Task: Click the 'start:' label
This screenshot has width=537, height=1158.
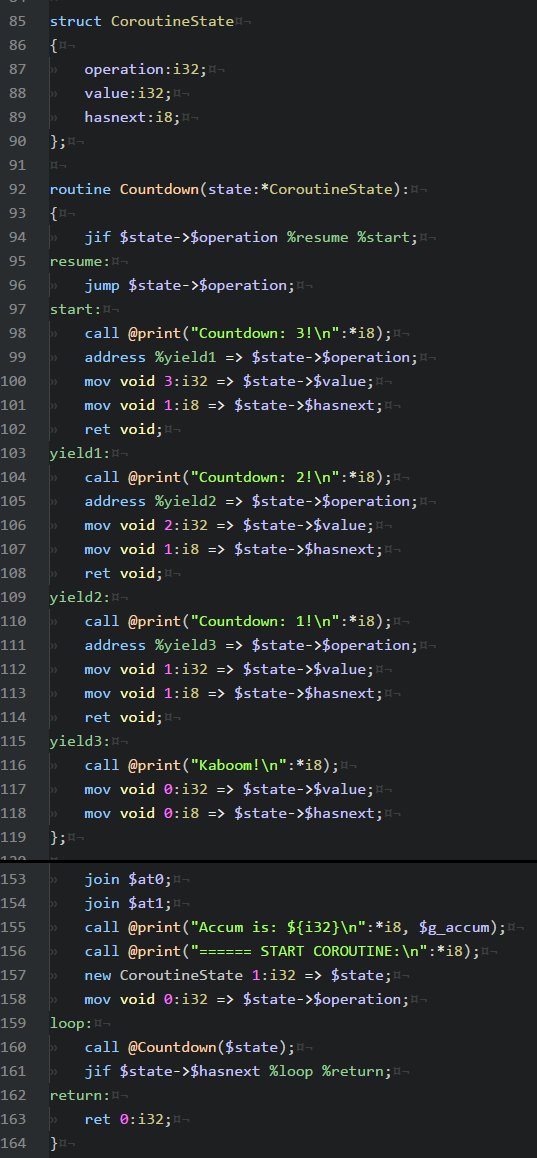Action: [x=75, y=309]
